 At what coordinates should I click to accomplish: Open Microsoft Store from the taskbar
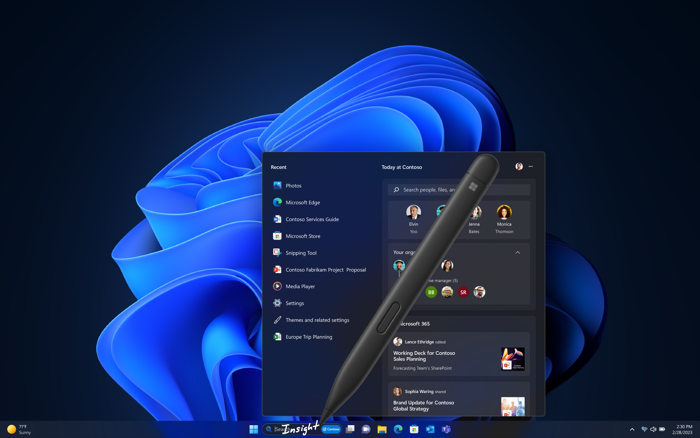(x=414, y=429)
